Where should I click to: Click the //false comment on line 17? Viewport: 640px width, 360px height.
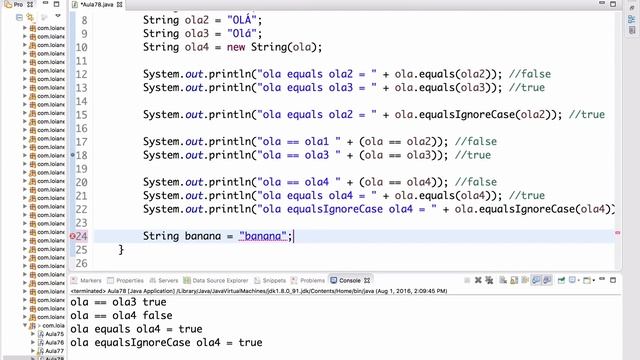point(476,142)
